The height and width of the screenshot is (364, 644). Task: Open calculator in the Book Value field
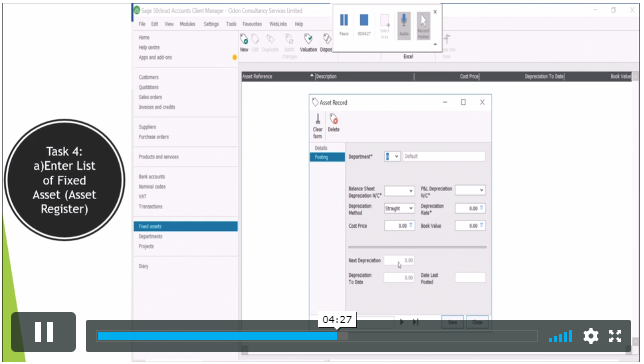pos(482,225)
